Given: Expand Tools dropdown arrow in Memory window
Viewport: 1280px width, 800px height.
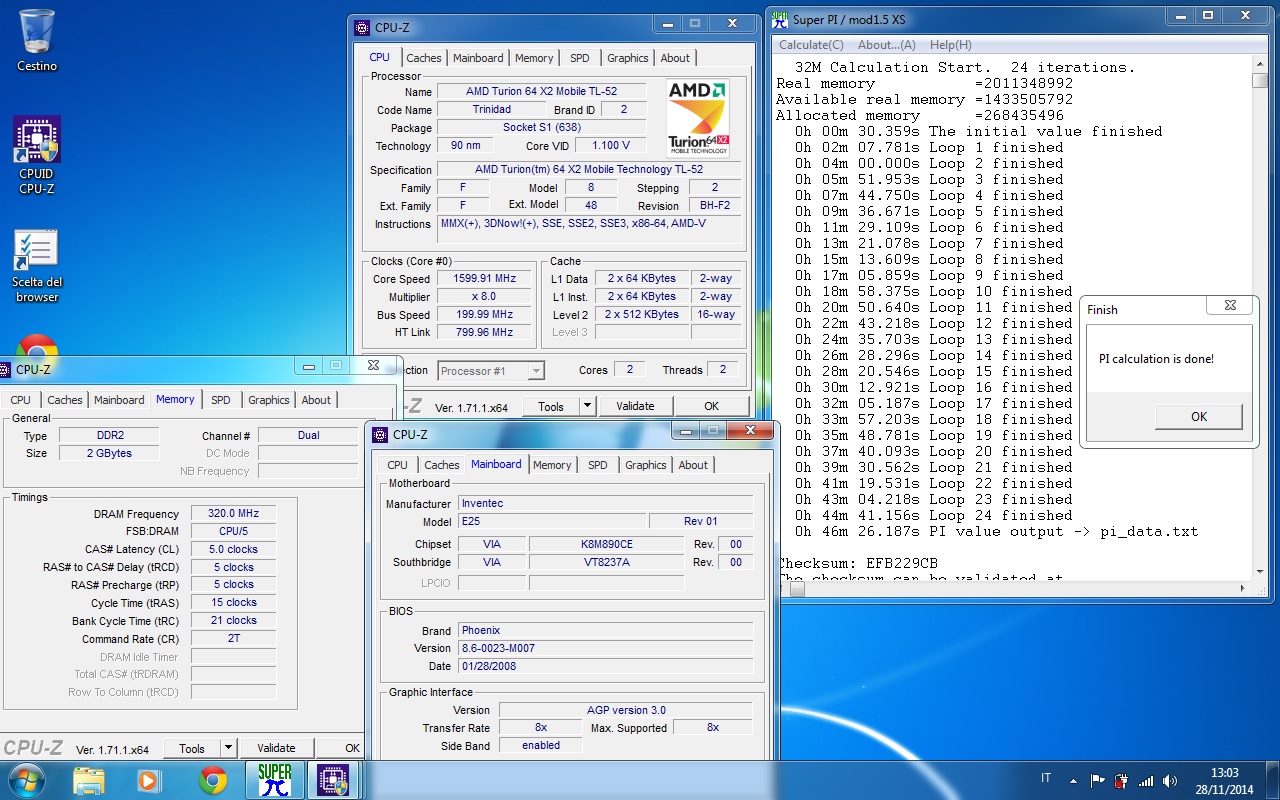Looking at the screenshot, I should [x=228, y=748].
